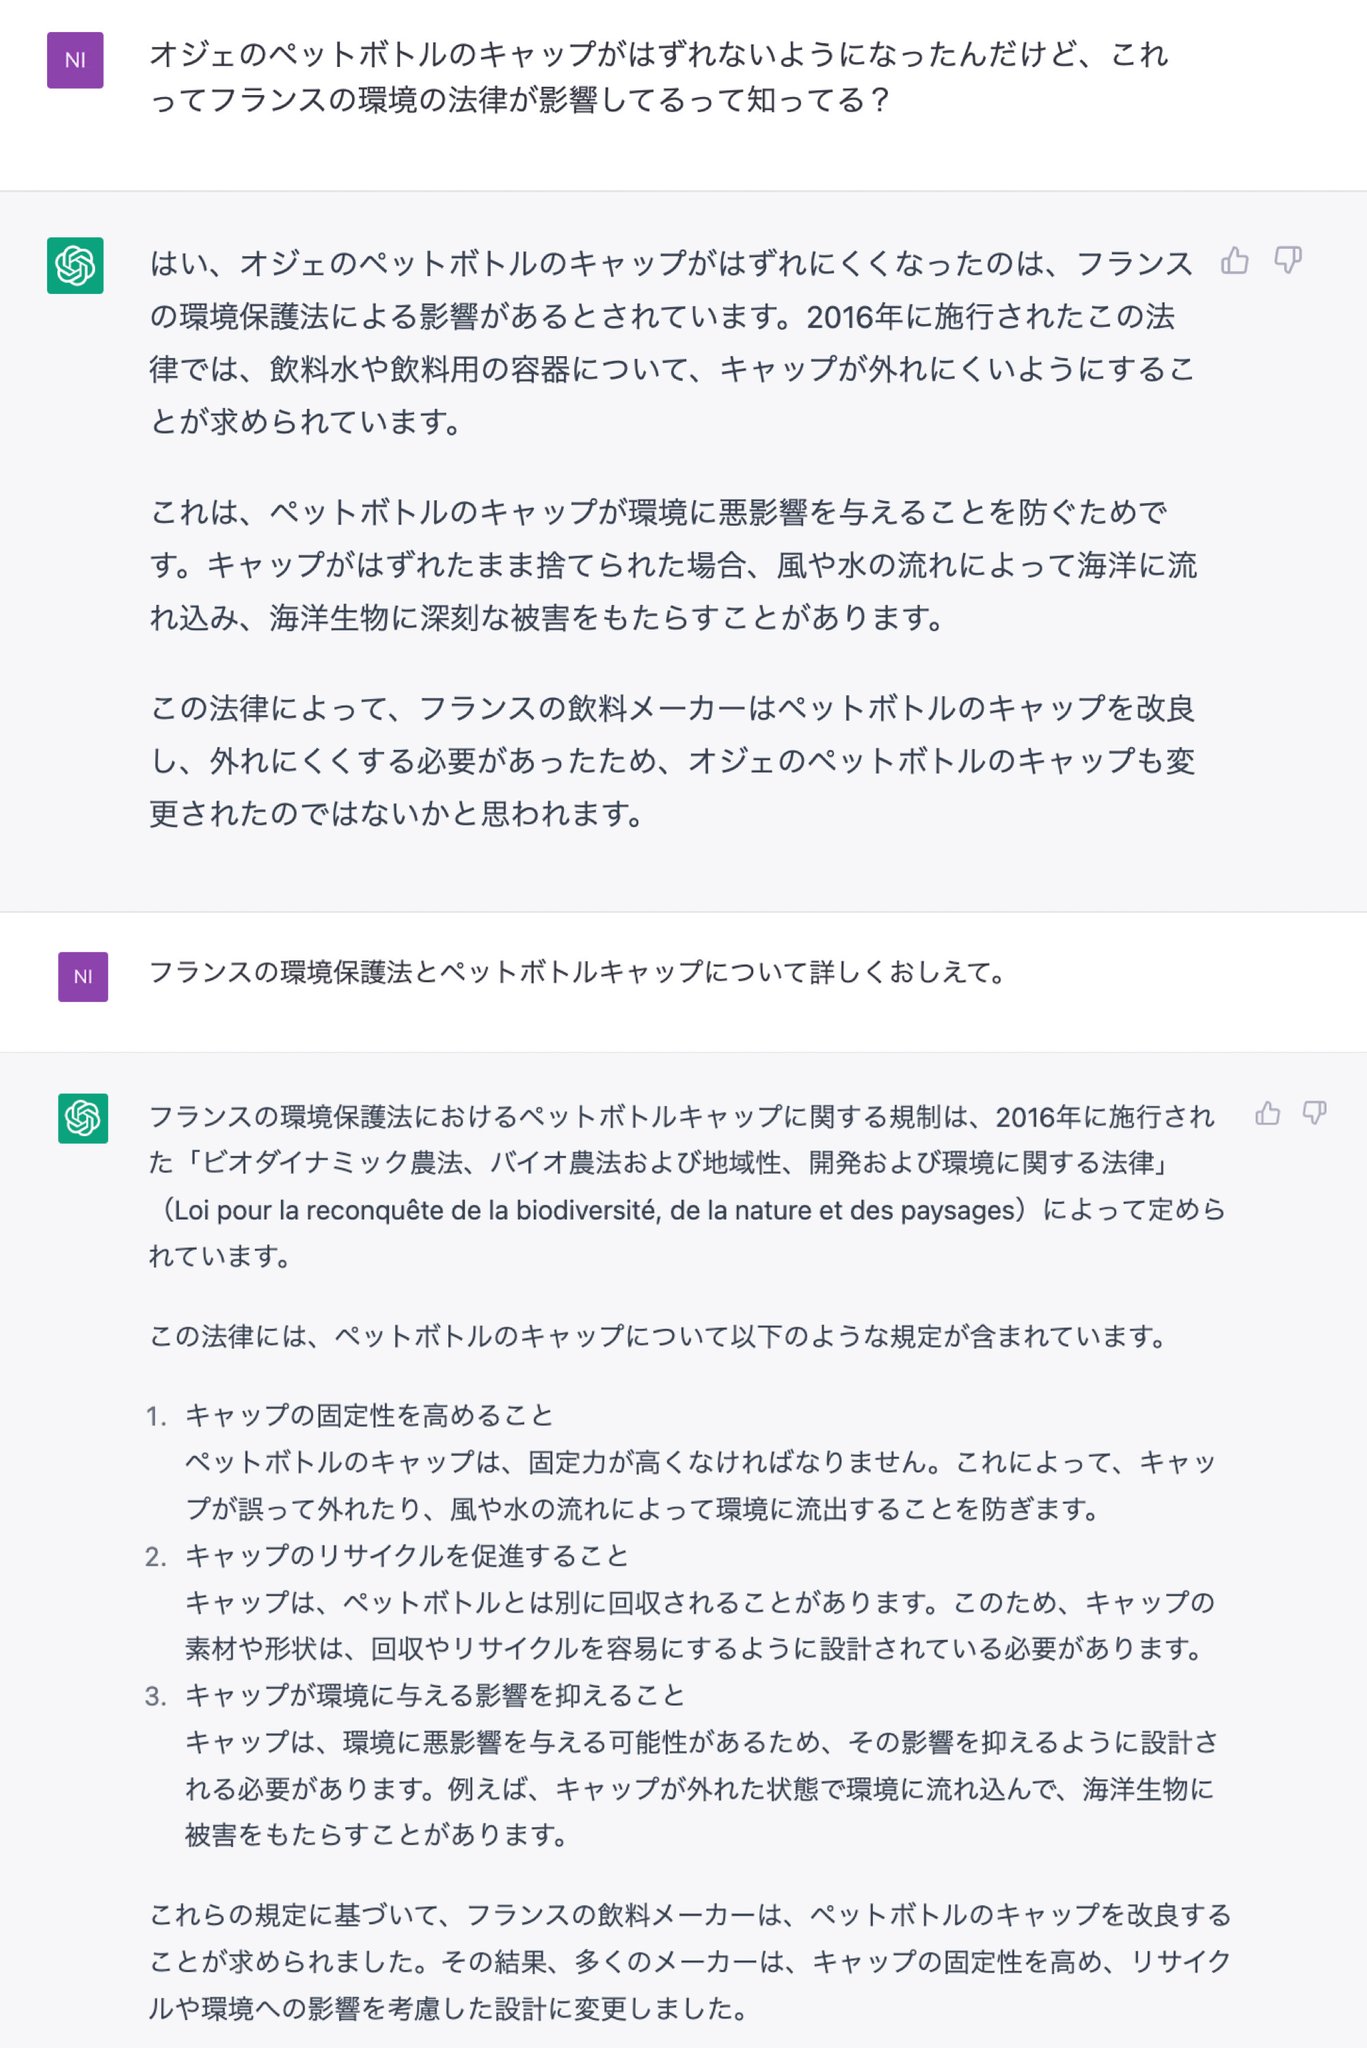The width and height of the screenshot is (1367, 2048).
Task: Click list item 2 キャップのリサイクルを促進すること
Action: pyautogui.click(x=407, y=1555)
